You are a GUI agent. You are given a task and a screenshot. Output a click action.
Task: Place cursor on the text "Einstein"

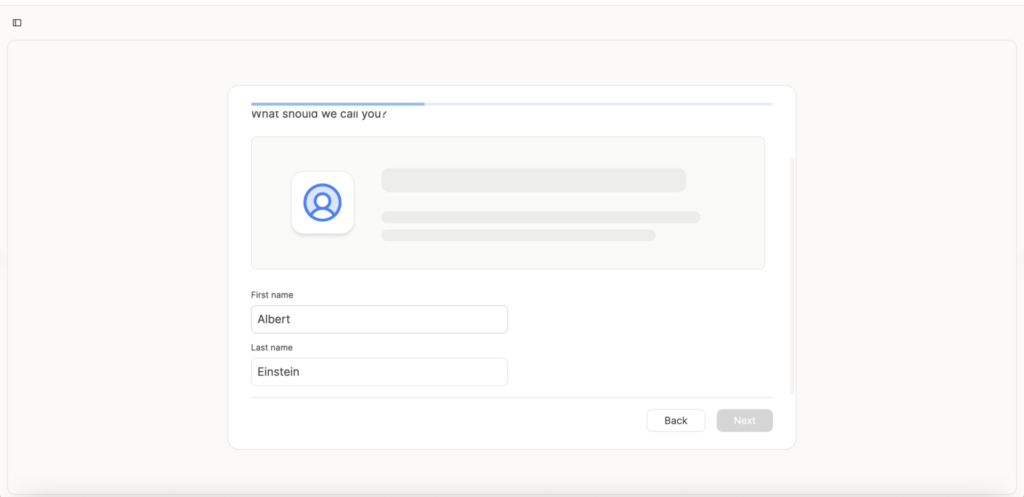[279, 372]
